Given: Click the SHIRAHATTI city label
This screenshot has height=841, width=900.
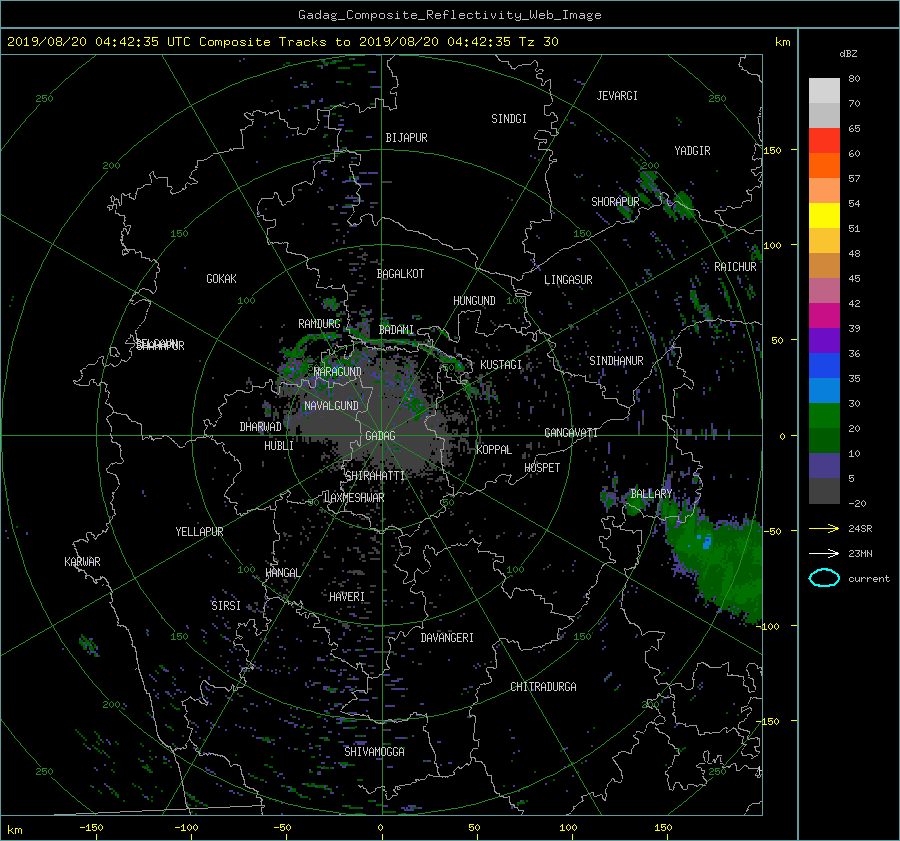Looking at the screenshot, I should (375, 476).
